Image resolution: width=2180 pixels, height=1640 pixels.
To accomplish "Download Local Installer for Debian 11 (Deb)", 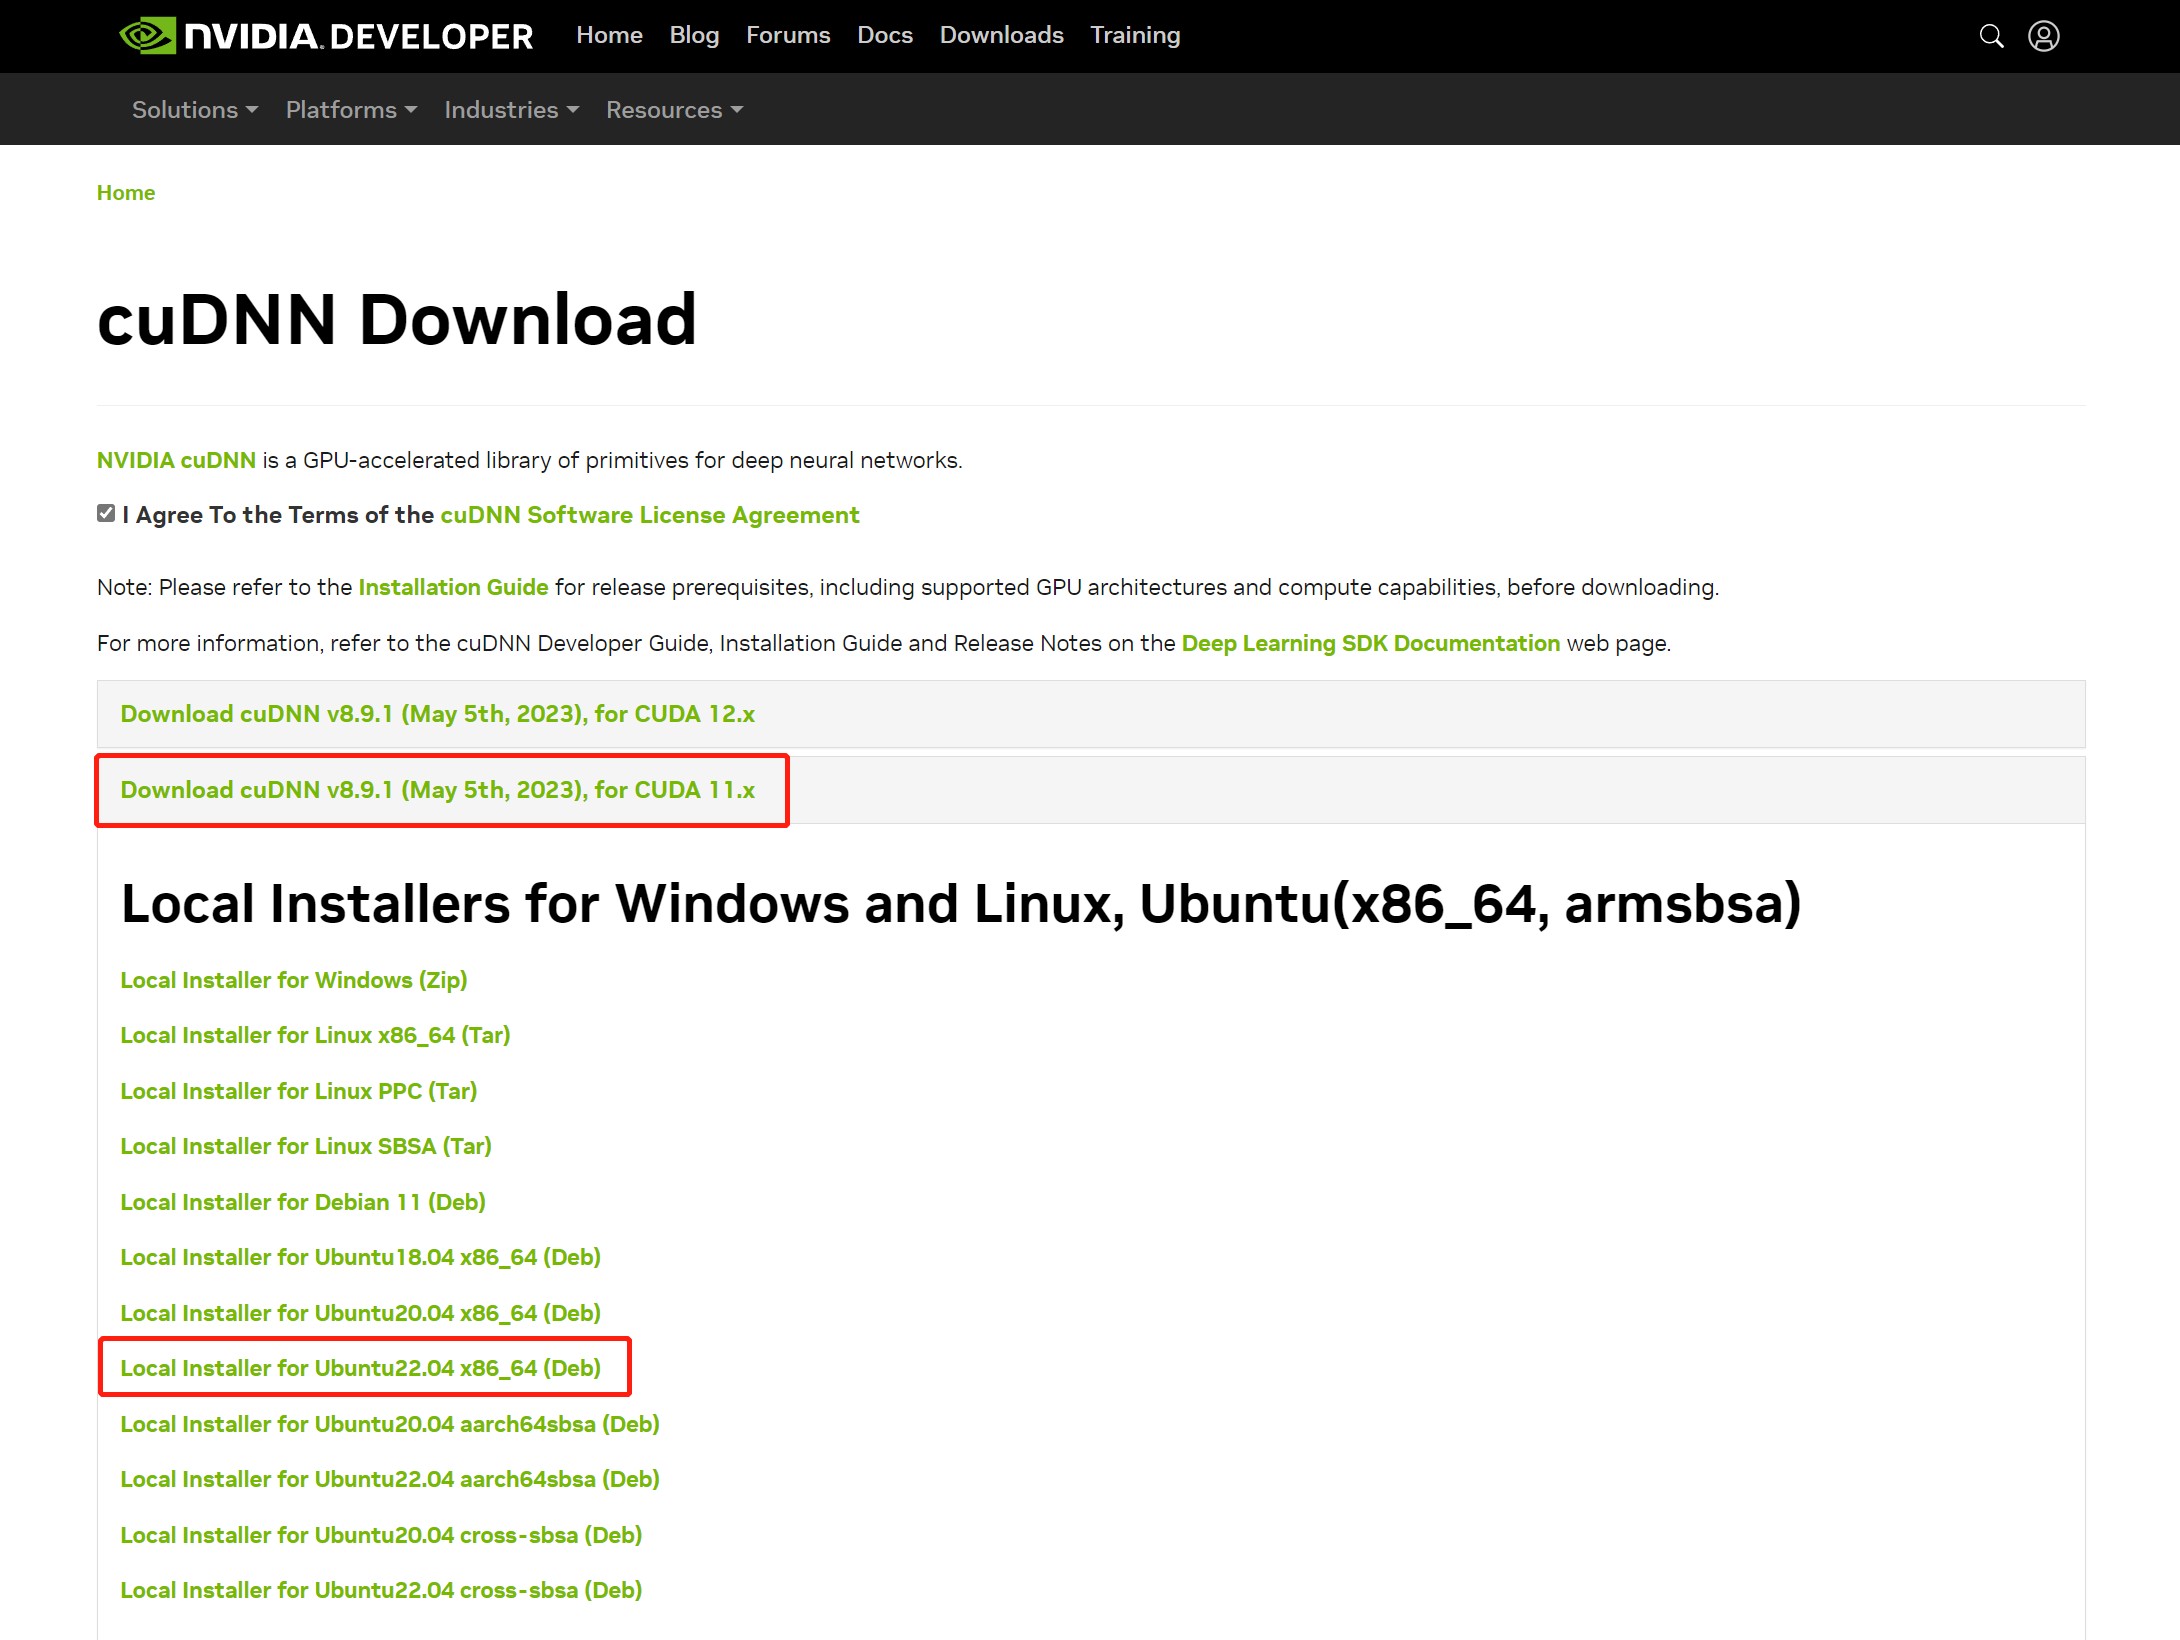I will coord(303,1202).
